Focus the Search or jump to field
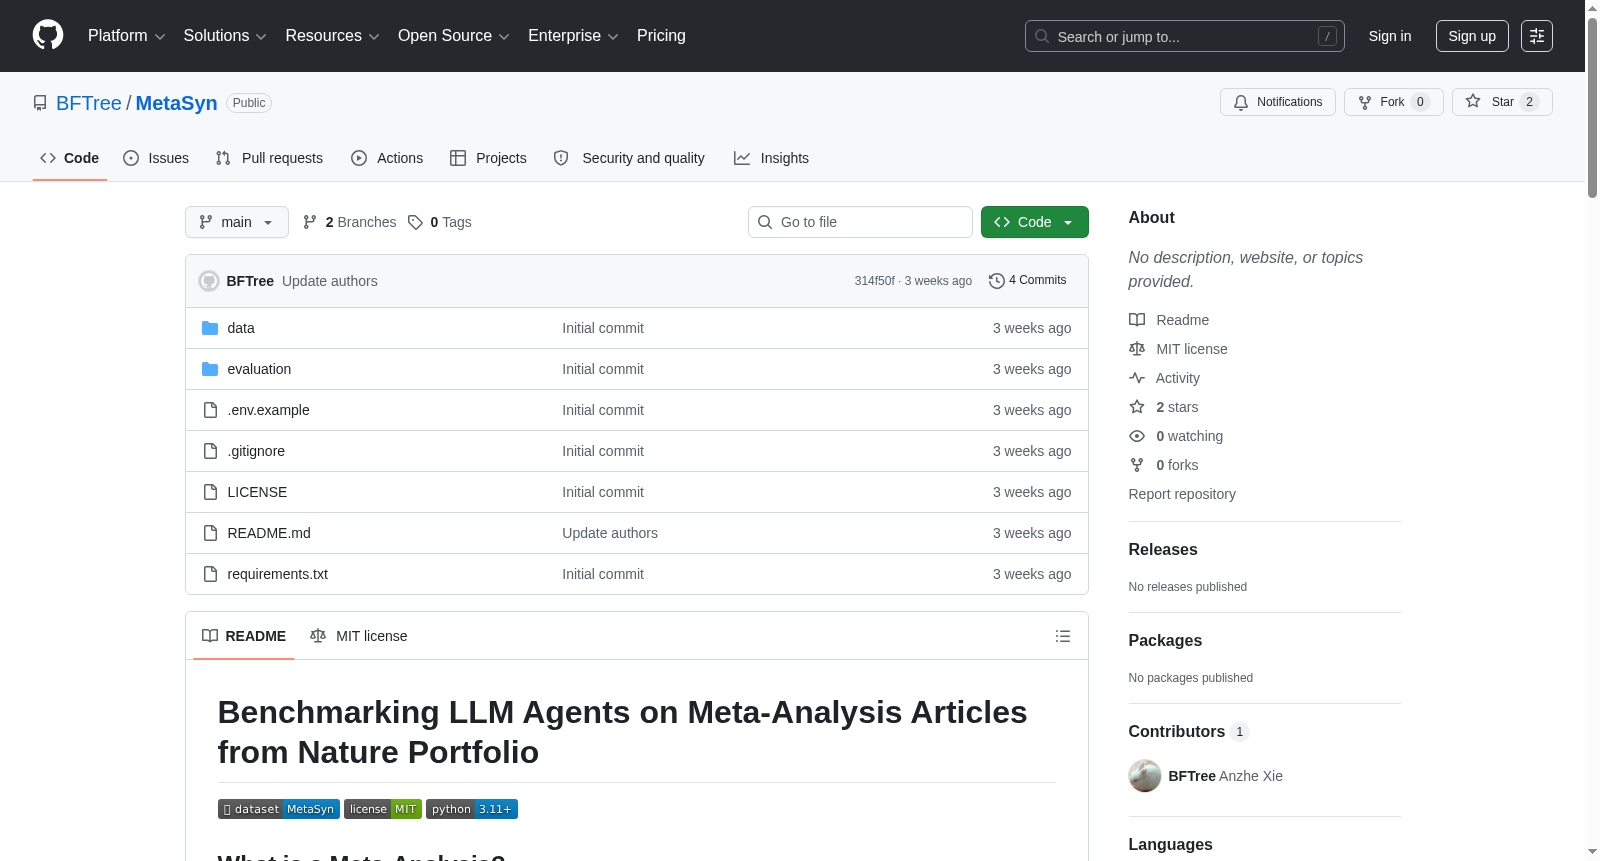 [1184, 36]
